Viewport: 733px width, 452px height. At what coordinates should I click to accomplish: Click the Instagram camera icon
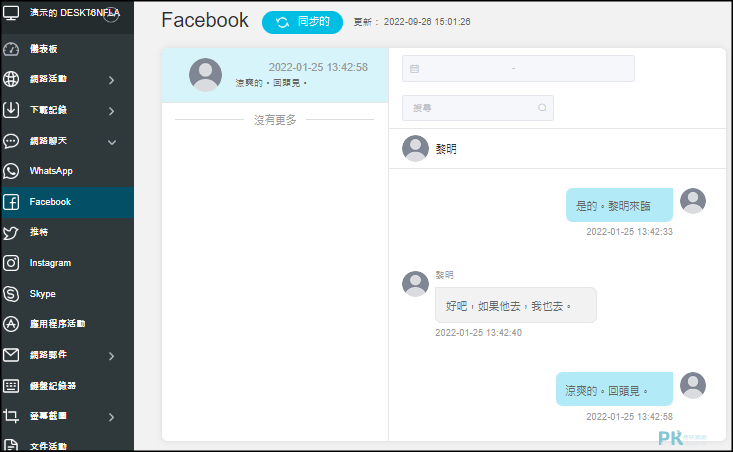click(11, 263)
